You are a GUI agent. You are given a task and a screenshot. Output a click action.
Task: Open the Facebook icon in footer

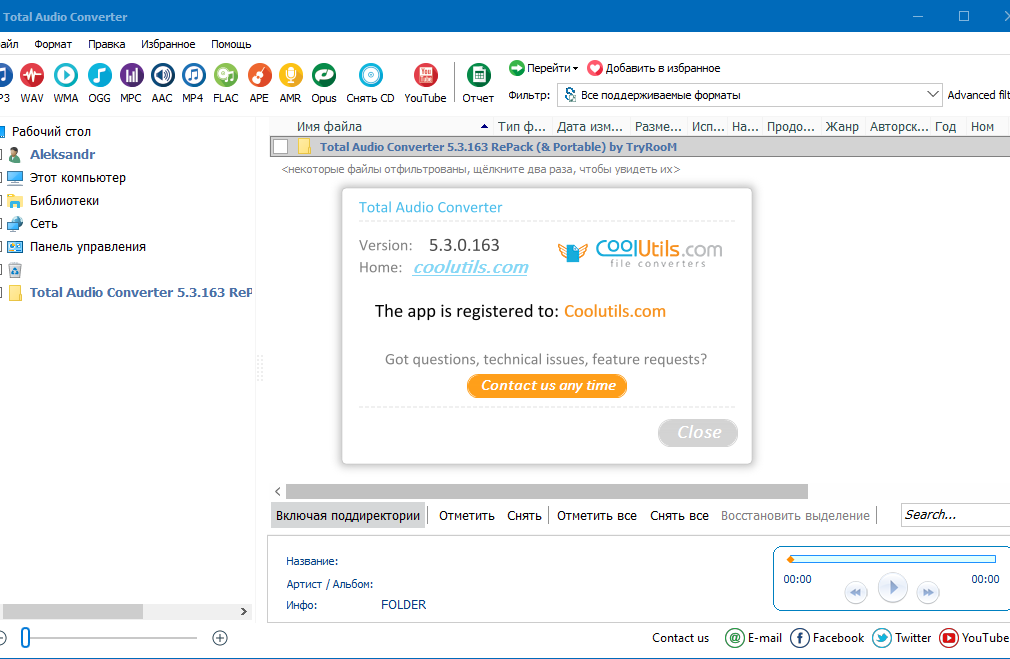[799, 638]
